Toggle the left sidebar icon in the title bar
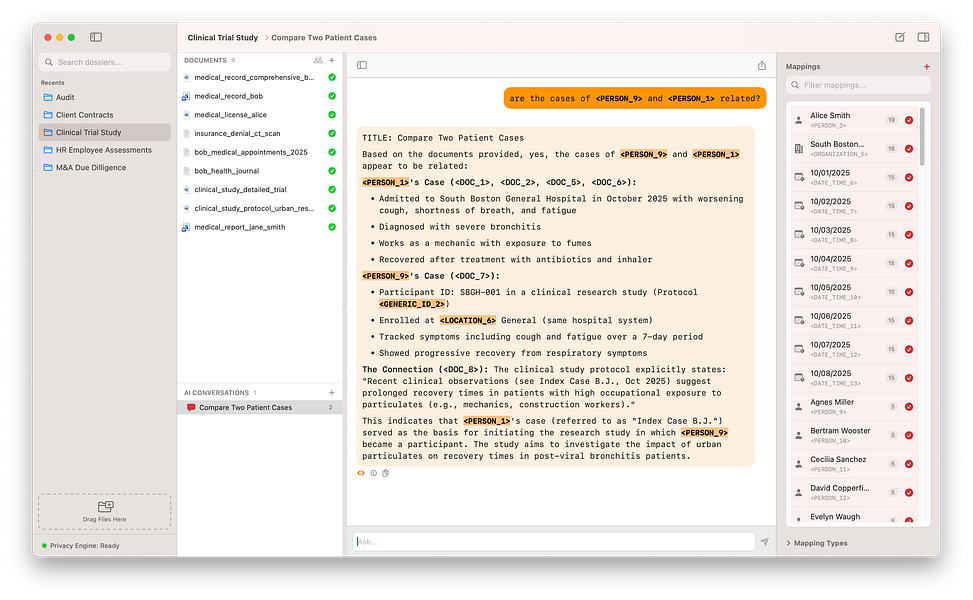This screenshot has width=973, height=600. 96,37
